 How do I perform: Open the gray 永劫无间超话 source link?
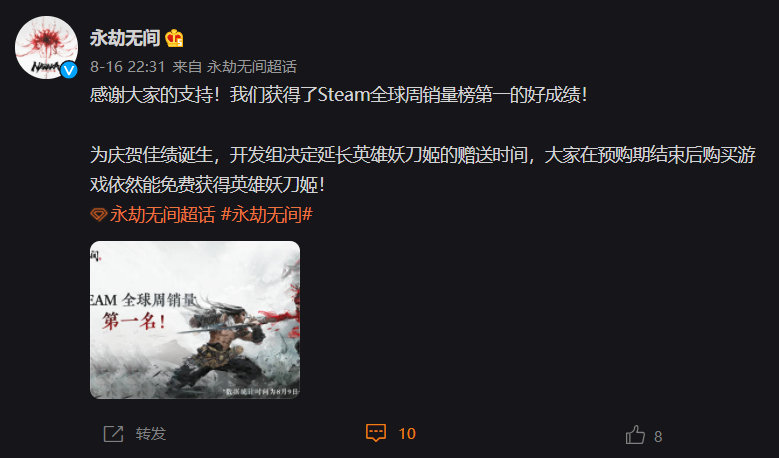coord(251,67)
